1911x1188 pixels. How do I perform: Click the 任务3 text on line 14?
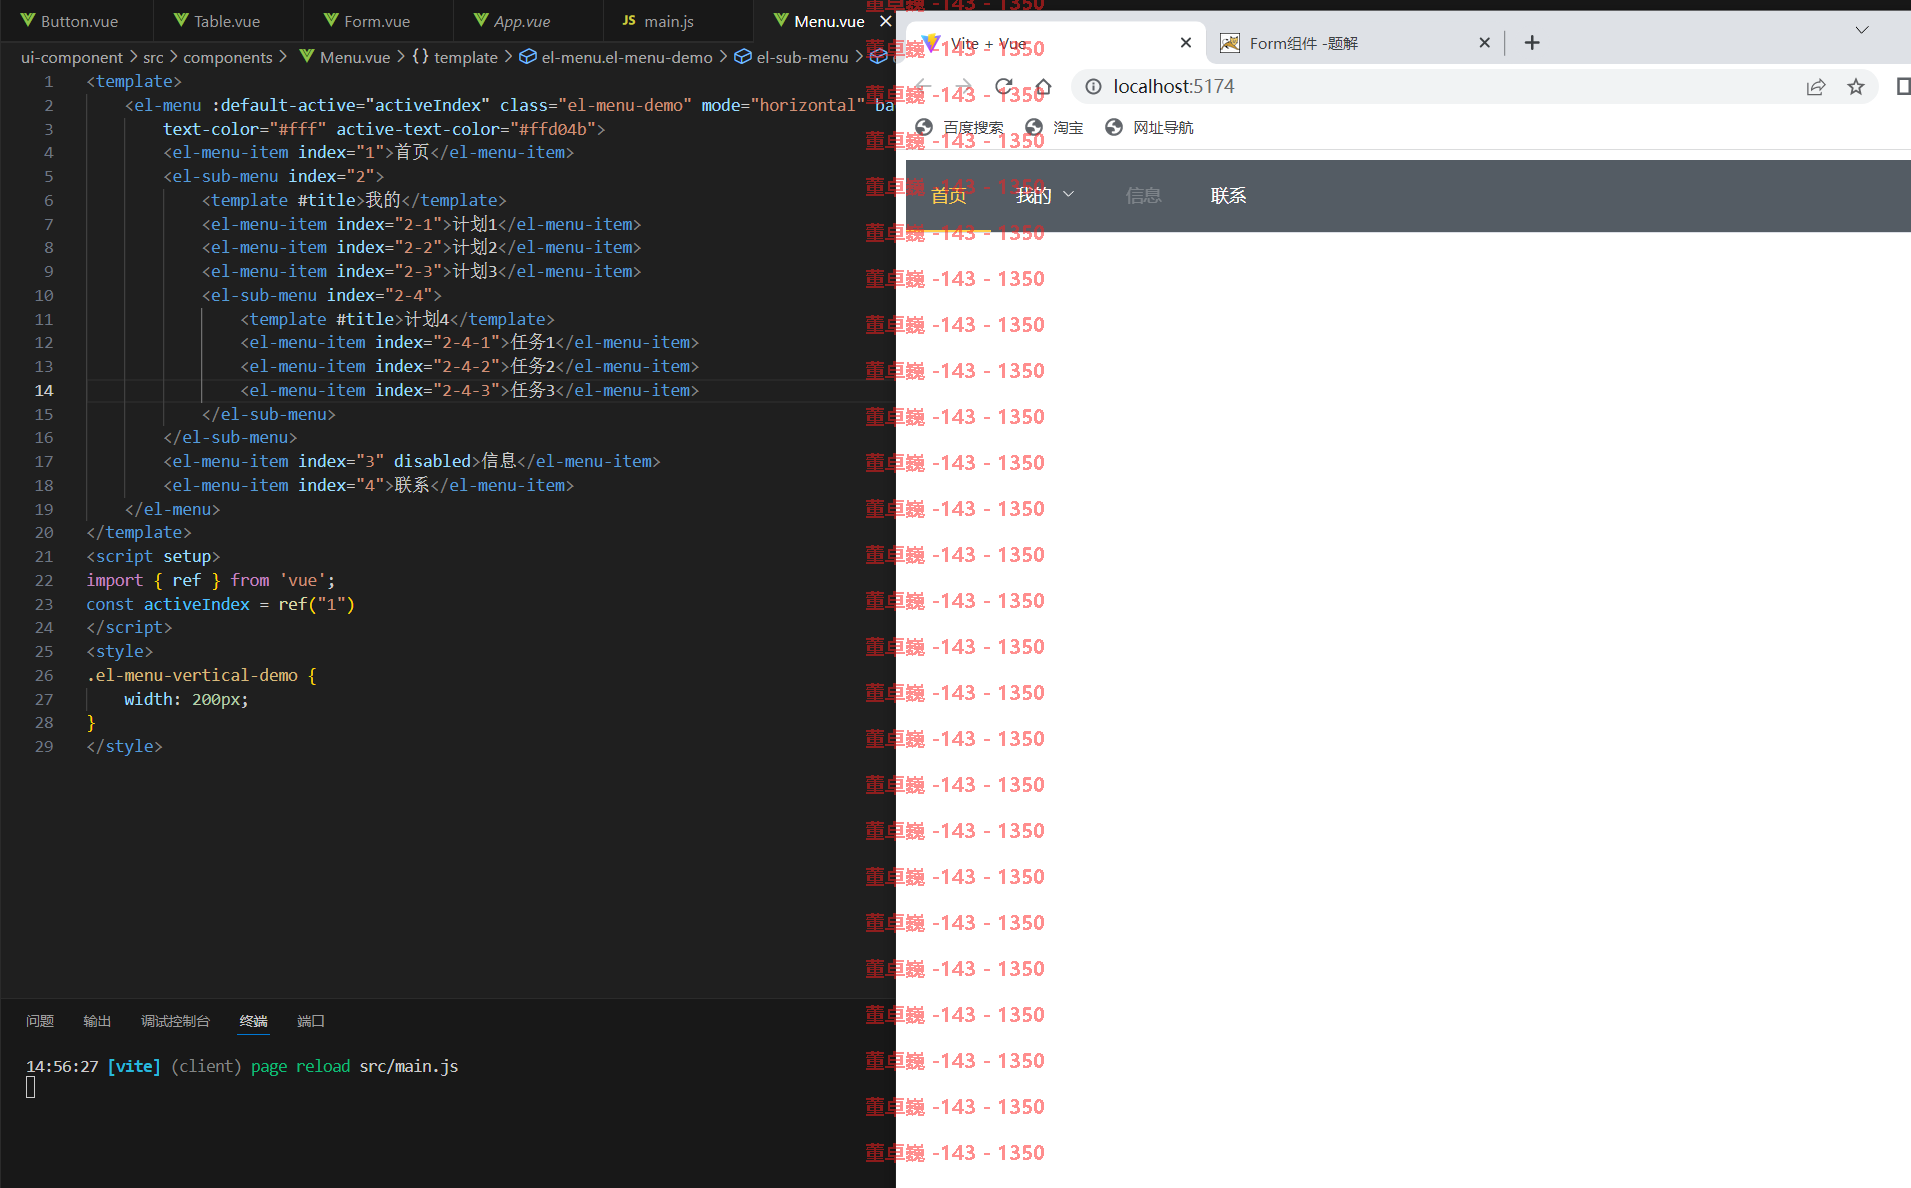[533, 390]
